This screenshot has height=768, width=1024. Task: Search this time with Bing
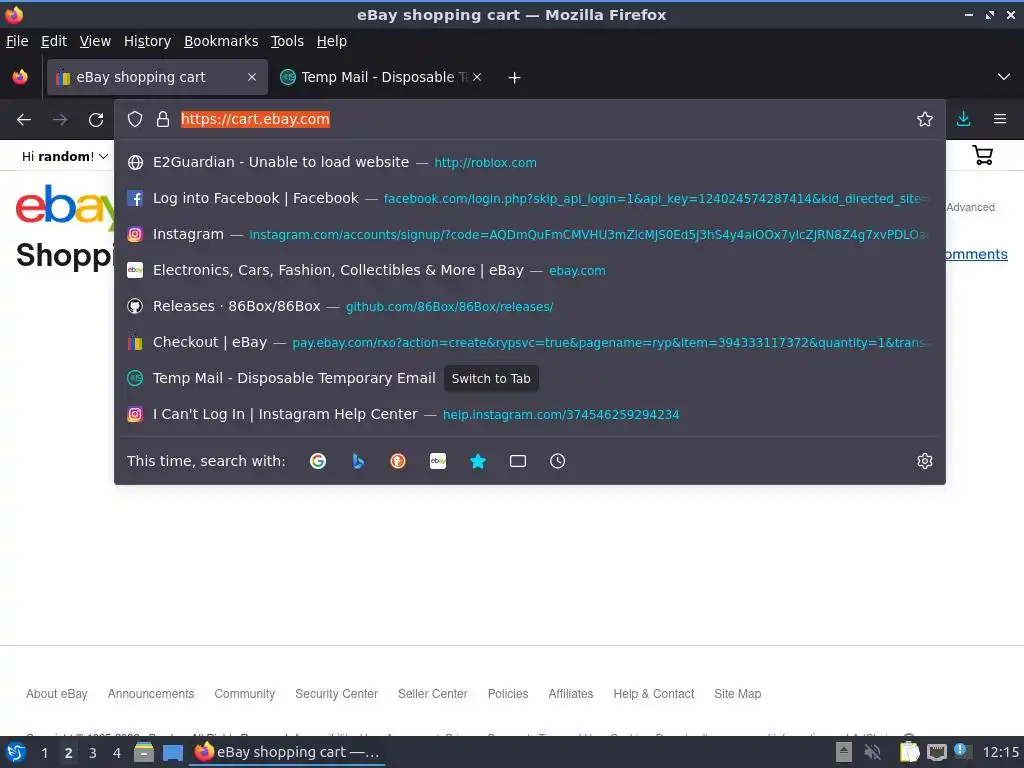pyautogui.click(x=358, y=461)
